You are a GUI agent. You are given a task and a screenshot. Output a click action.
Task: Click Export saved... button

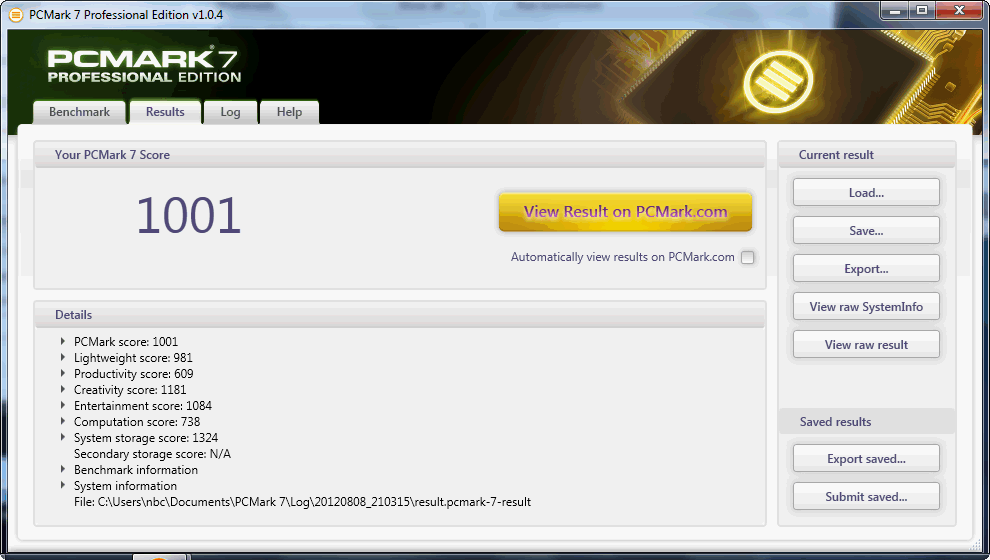click(x=866, y=458)
